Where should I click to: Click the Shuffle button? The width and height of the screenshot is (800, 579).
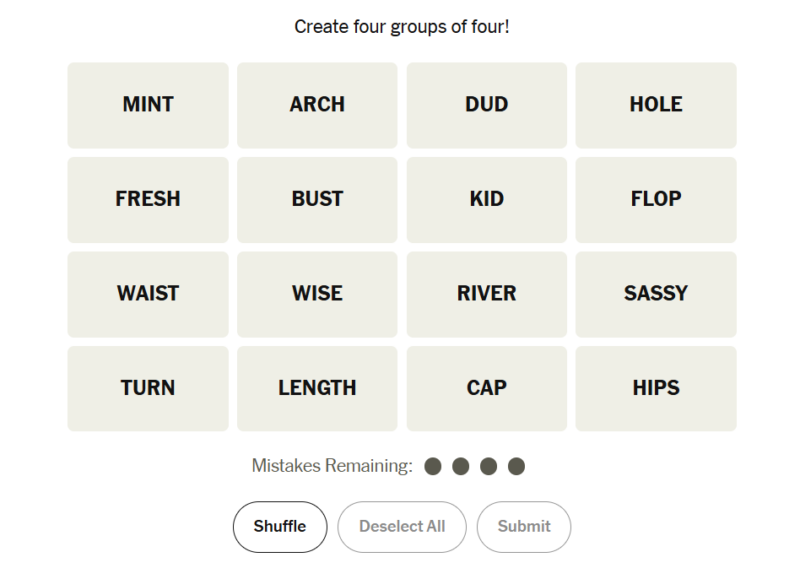(x=280, y=527)
